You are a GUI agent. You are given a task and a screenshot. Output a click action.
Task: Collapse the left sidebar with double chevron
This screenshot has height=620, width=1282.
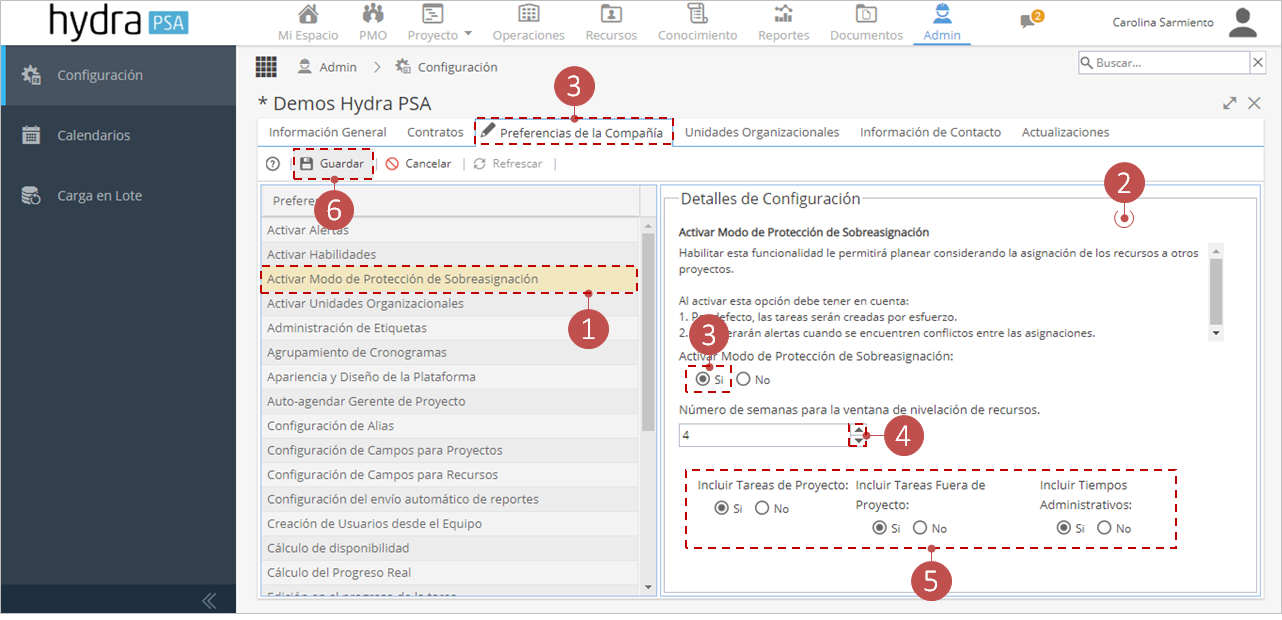click(209, 601)
